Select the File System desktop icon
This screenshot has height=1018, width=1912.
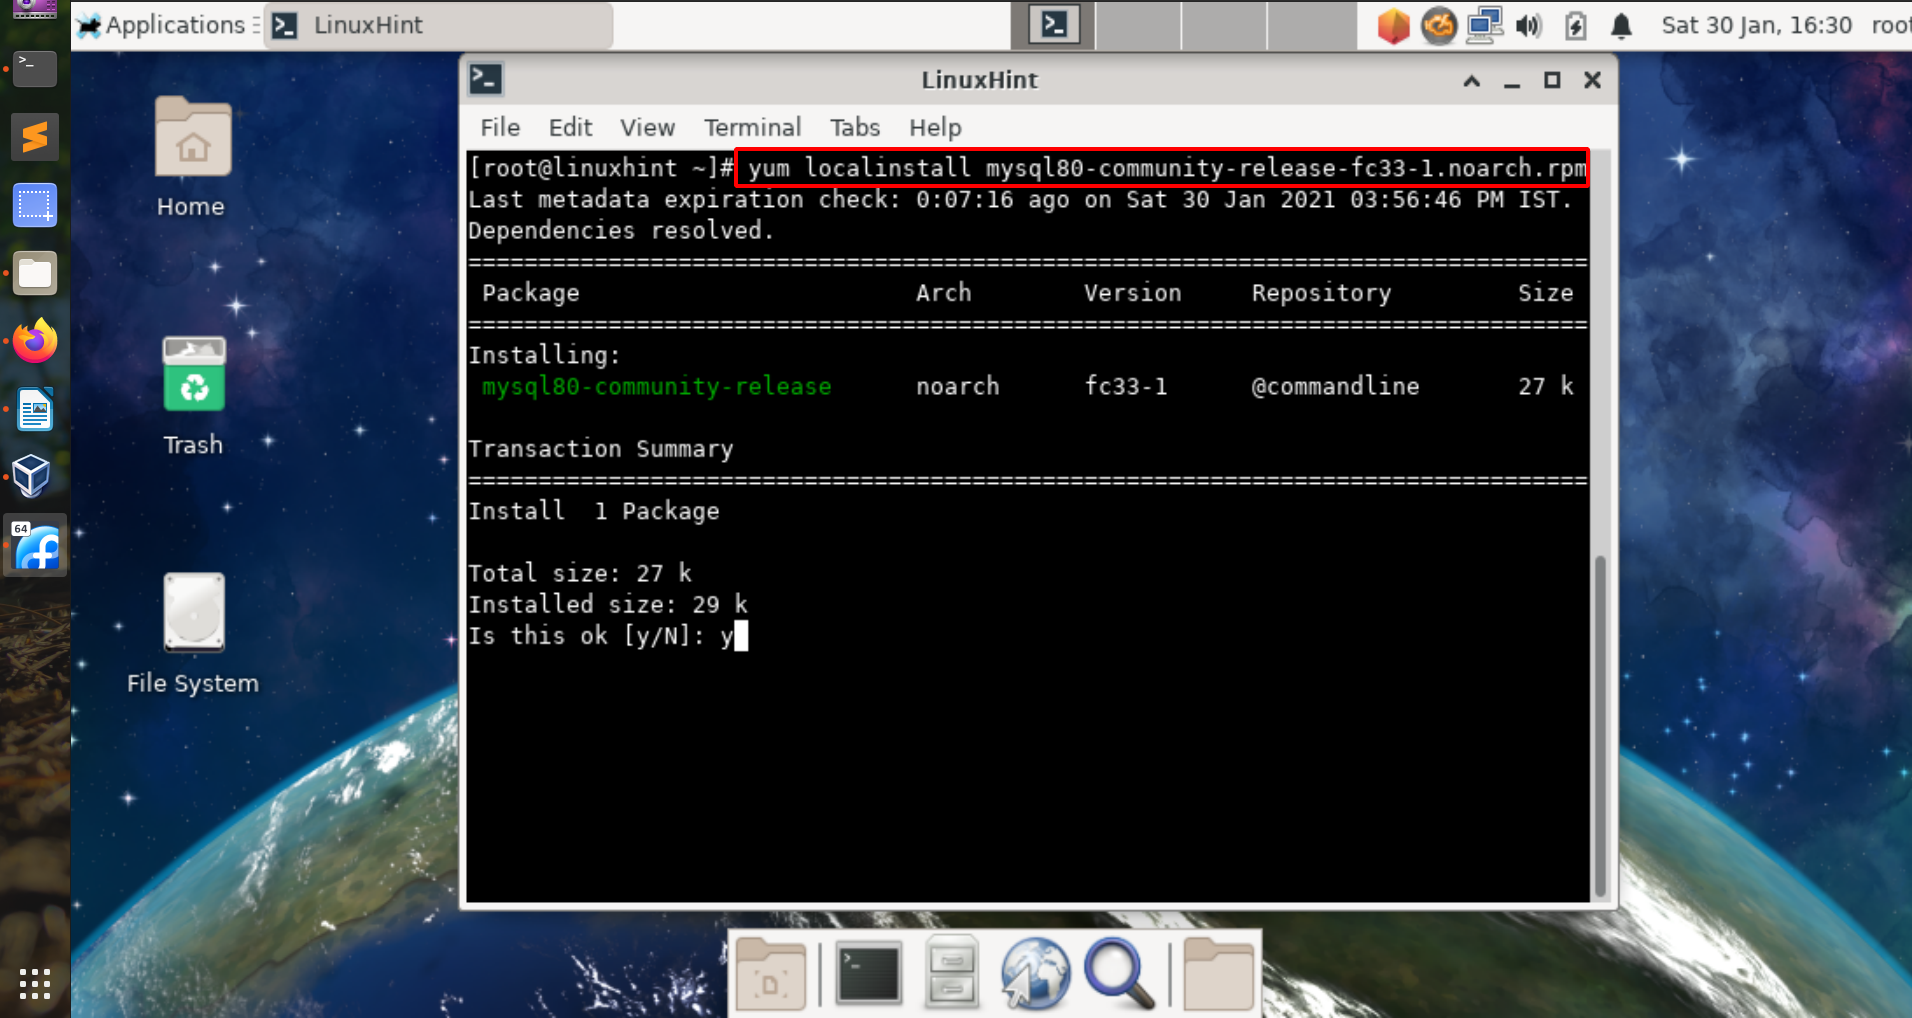coord(193,634)
